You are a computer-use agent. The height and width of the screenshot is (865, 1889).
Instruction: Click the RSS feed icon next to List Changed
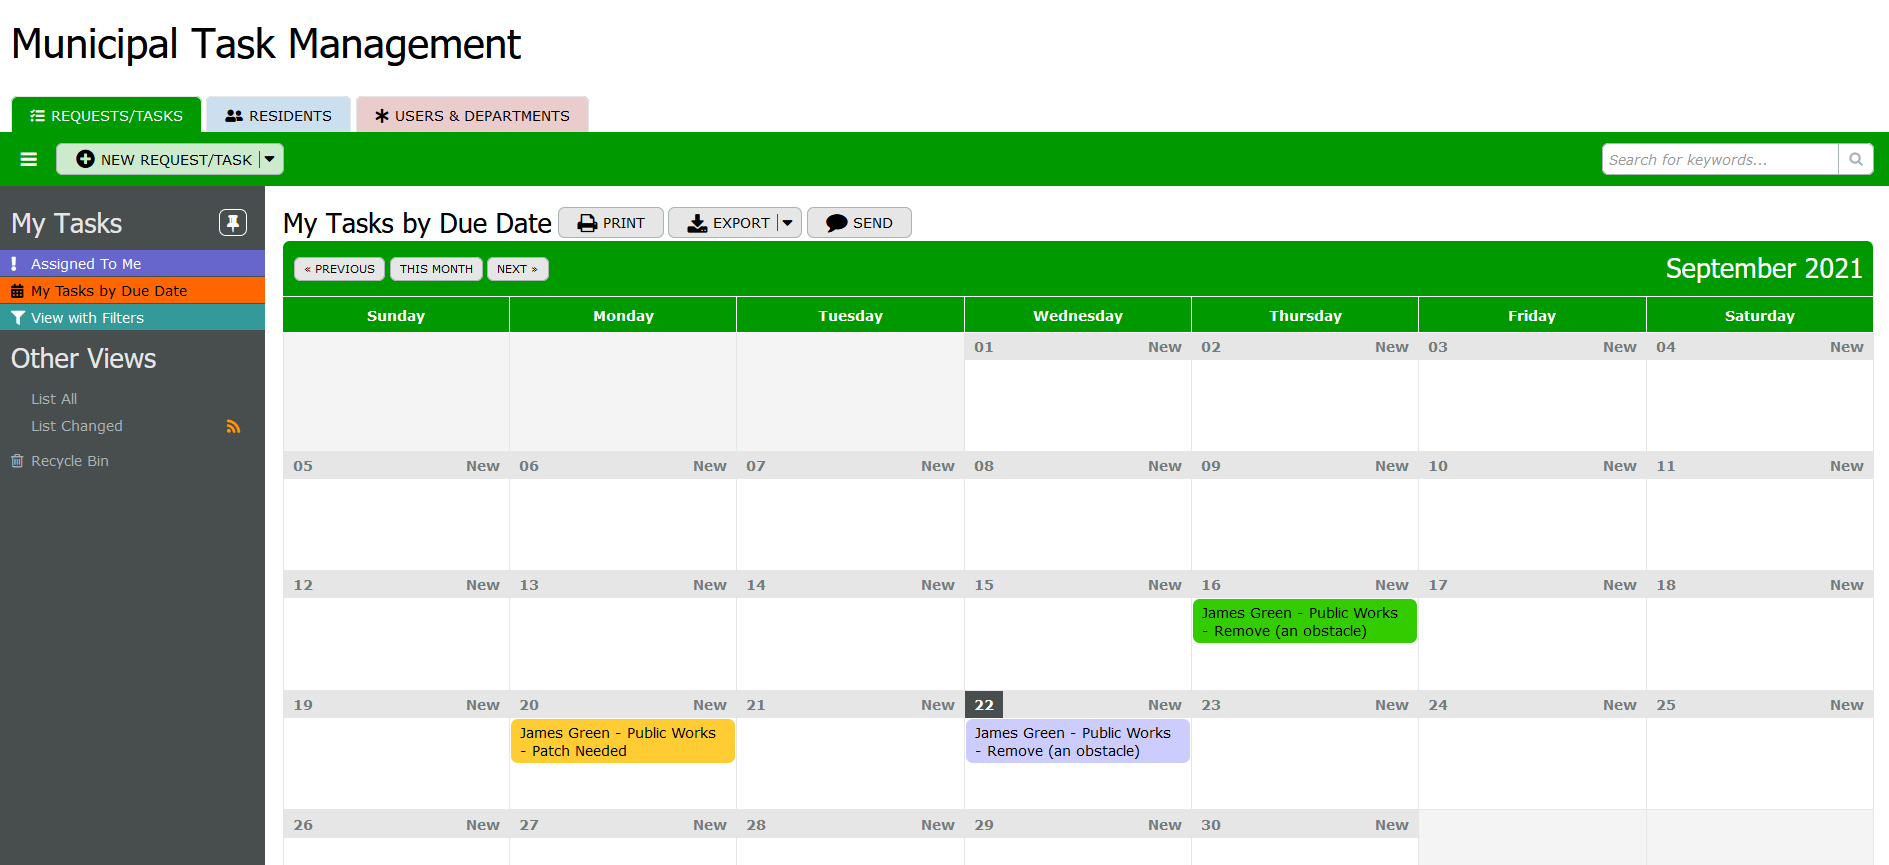click(x=233, y=427)
